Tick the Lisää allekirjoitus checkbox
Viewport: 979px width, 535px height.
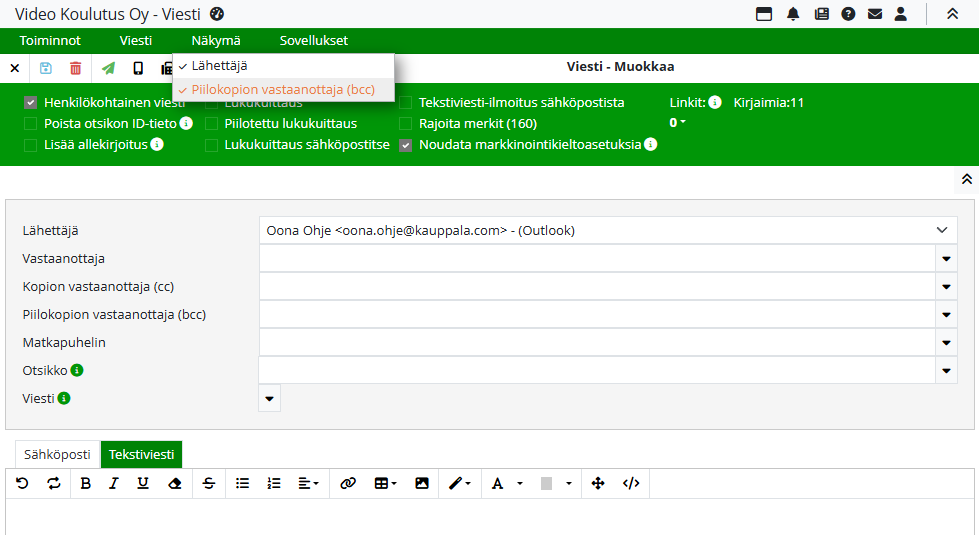click(31, 145)
